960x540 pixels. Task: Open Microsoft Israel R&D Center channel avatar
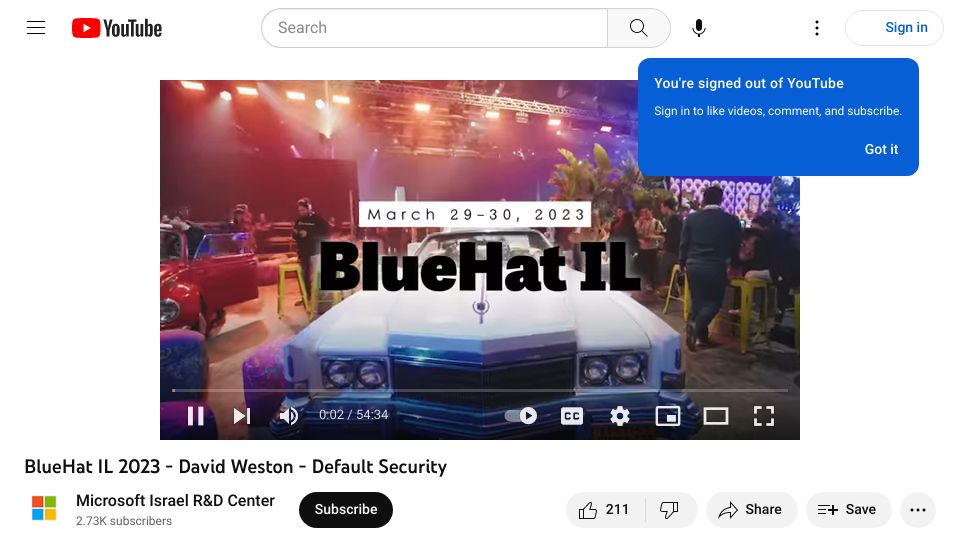pyautogui.click(x=44, y=508)
